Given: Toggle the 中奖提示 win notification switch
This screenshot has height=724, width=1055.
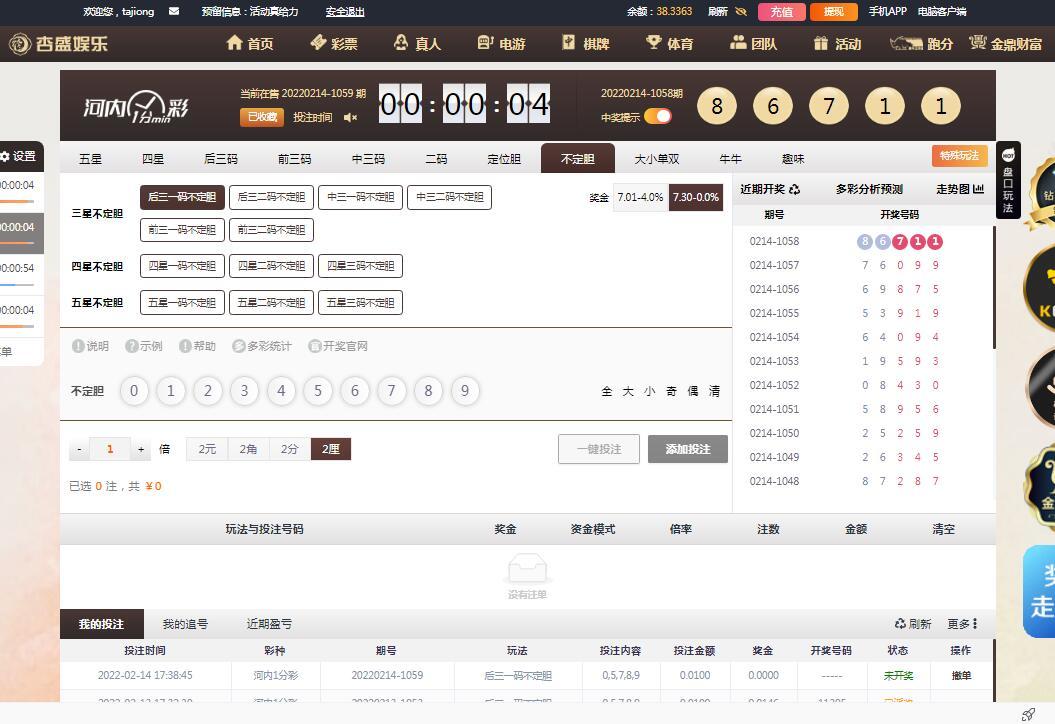Looking at the screenshot, I should pyautogui.click(x=657, y=117).
